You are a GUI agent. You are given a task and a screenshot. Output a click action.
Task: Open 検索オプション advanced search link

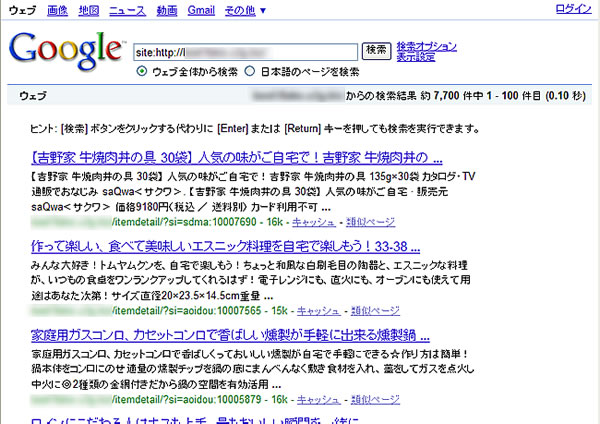coord(427,47)
